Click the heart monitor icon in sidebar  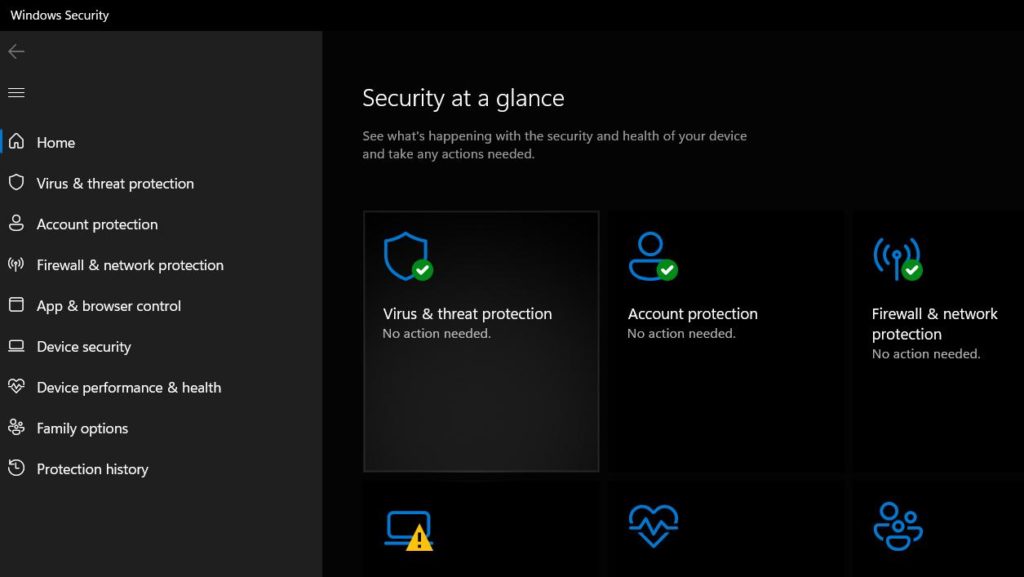pos(16,387)
